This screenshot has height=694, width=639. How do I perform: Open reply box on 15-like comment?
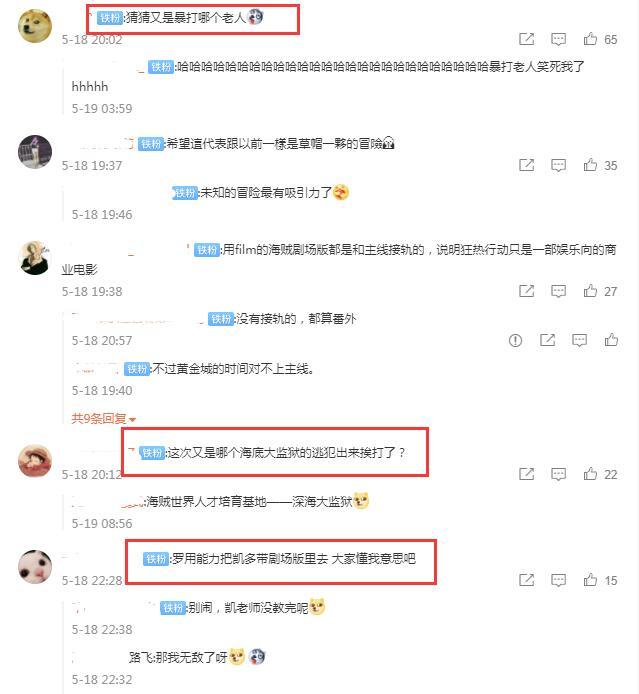(x=558, y=580)
